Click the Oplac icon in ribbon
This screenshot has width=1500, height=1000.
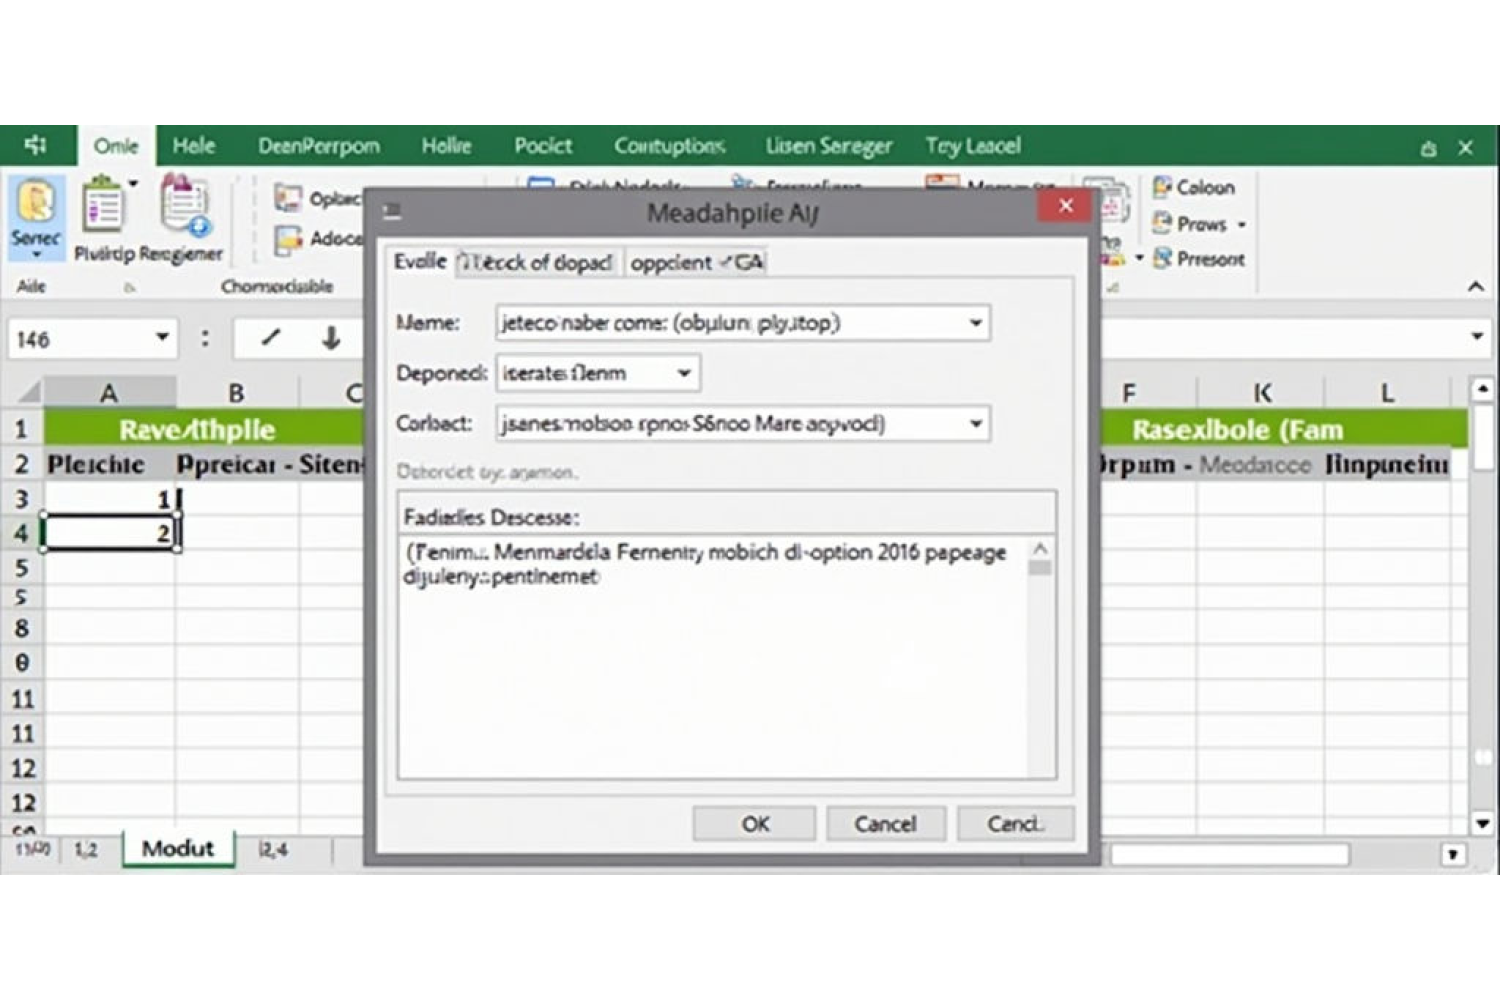[x=288, y=198]
